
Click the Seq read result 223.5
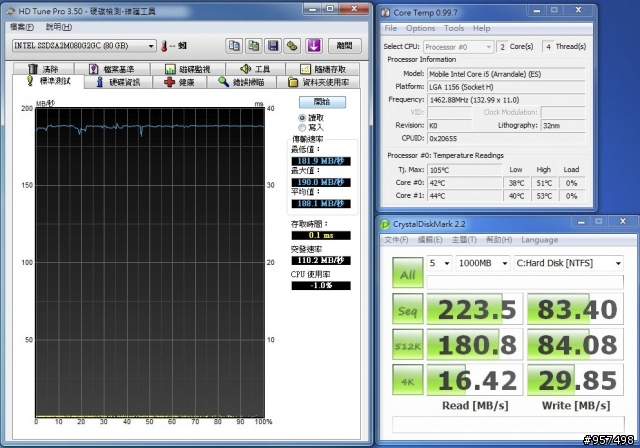(475, 309)
